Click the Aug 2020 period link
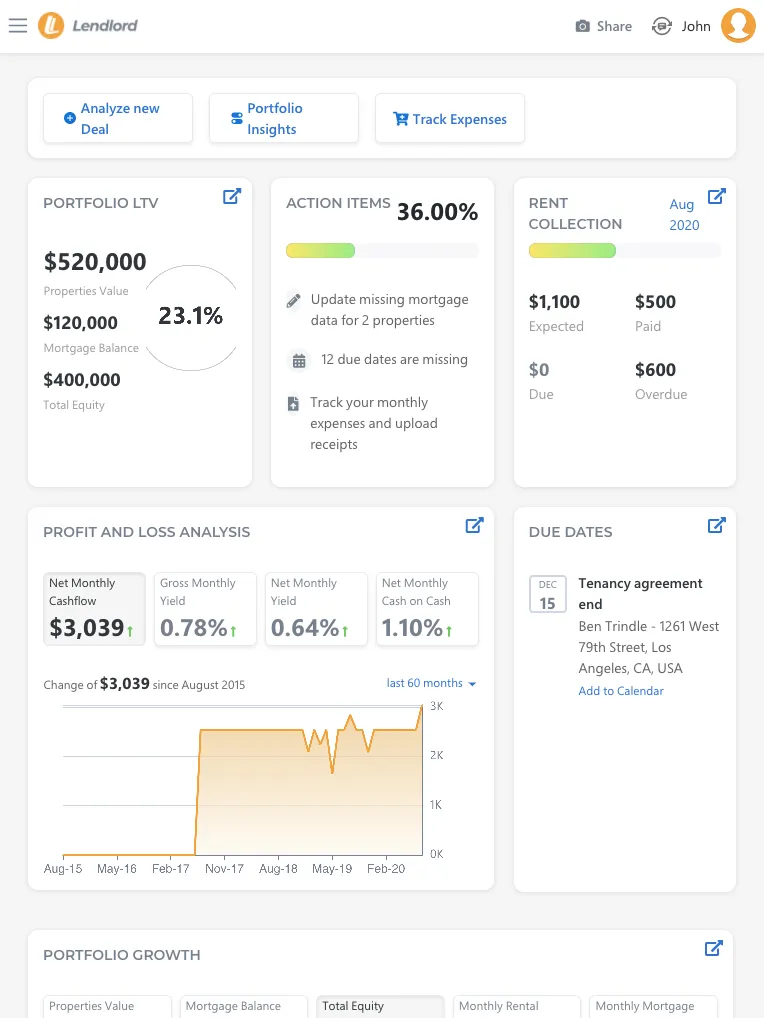Screen dimensions: 764x1018 point(684,214)
